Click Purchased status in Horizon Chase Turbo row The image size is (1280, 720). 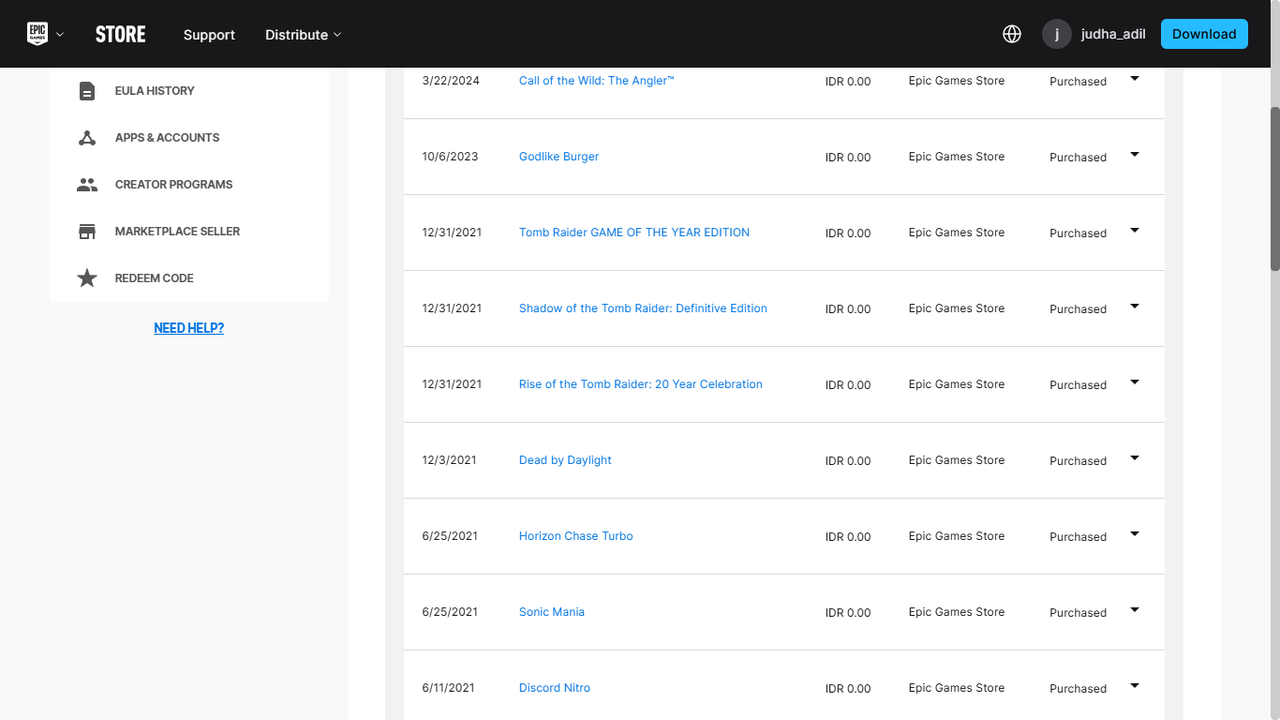point(1078,538)
